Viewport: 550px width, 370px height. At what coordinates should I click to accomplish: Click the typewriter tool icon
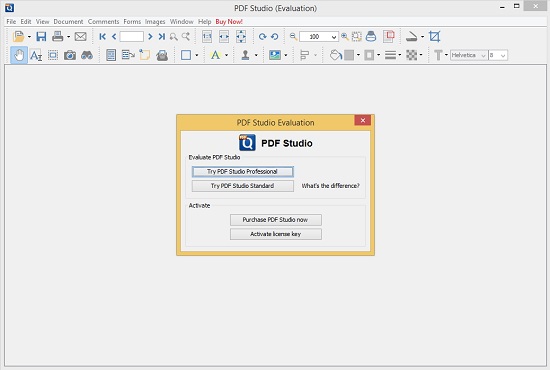click(x=162, y=55)
